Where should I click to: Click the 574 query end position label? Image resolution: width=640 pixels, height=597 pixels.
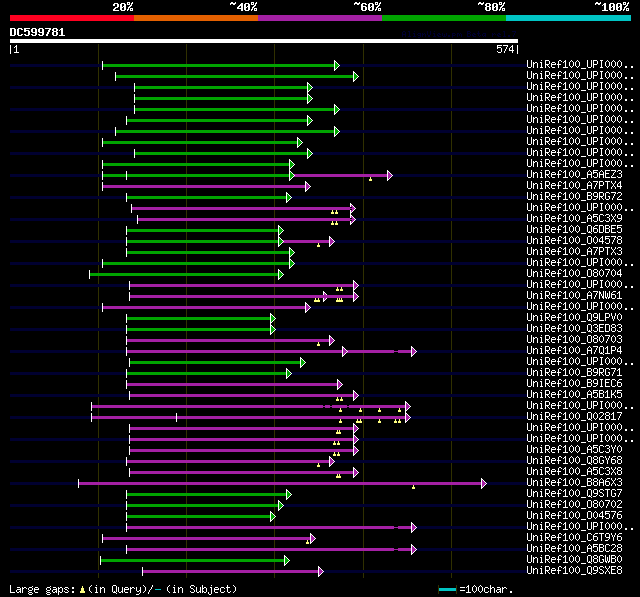[505, 49]
